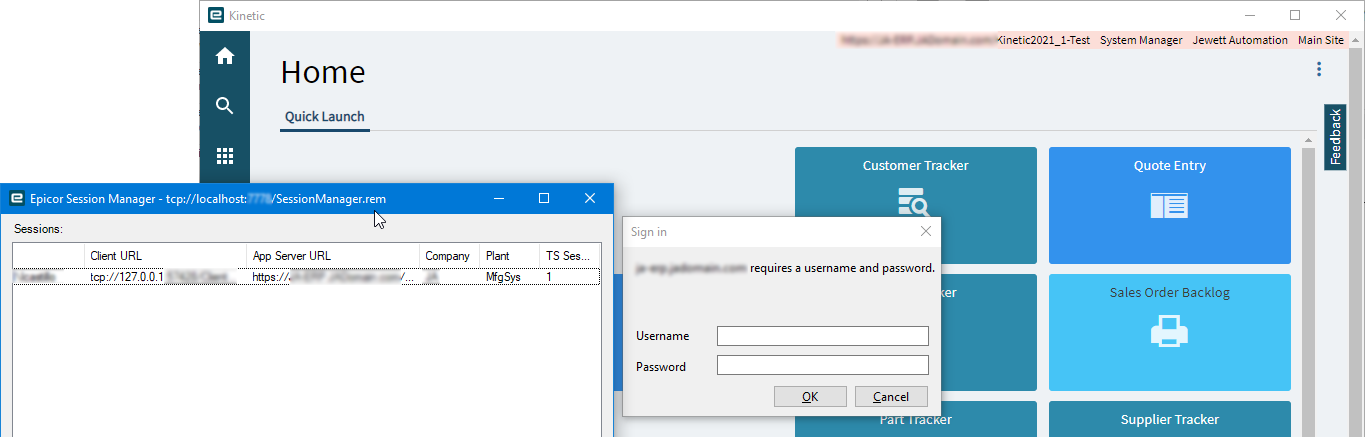
Task: Click the Username input field
Action: [823, 336]
